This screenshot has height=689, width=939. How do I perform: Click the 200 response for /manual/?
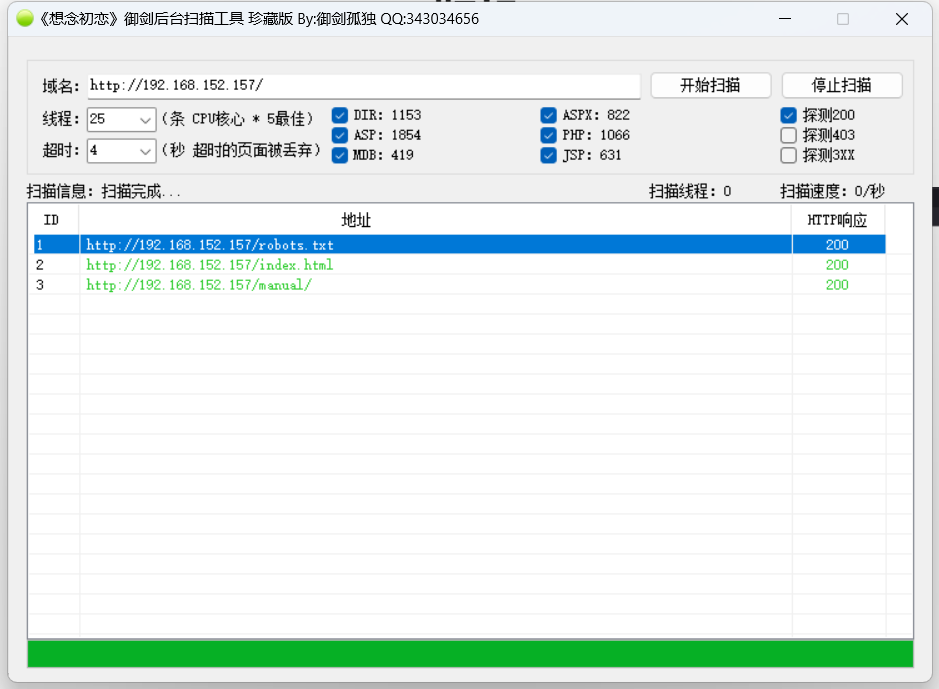[x=837, y=285]
